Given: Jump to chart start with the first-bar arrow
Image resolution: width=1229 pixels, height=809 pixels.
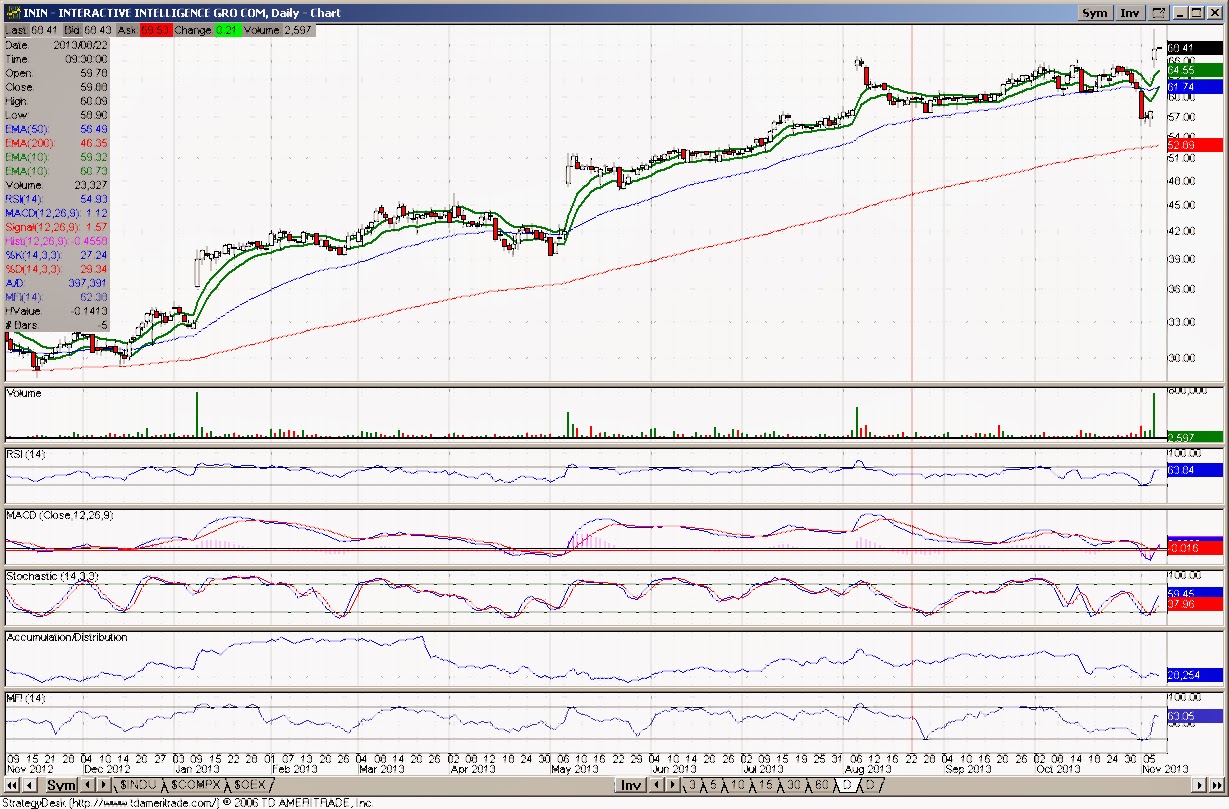Looking at the screenshot, I should [12, 786].
